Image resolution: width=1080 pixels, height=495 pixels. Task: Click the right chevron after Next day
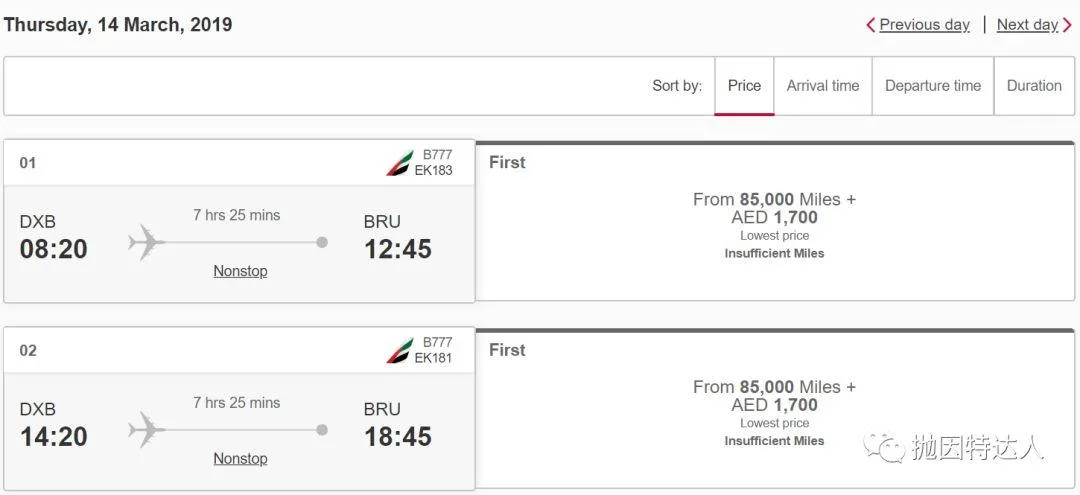tap(1067, 25)
